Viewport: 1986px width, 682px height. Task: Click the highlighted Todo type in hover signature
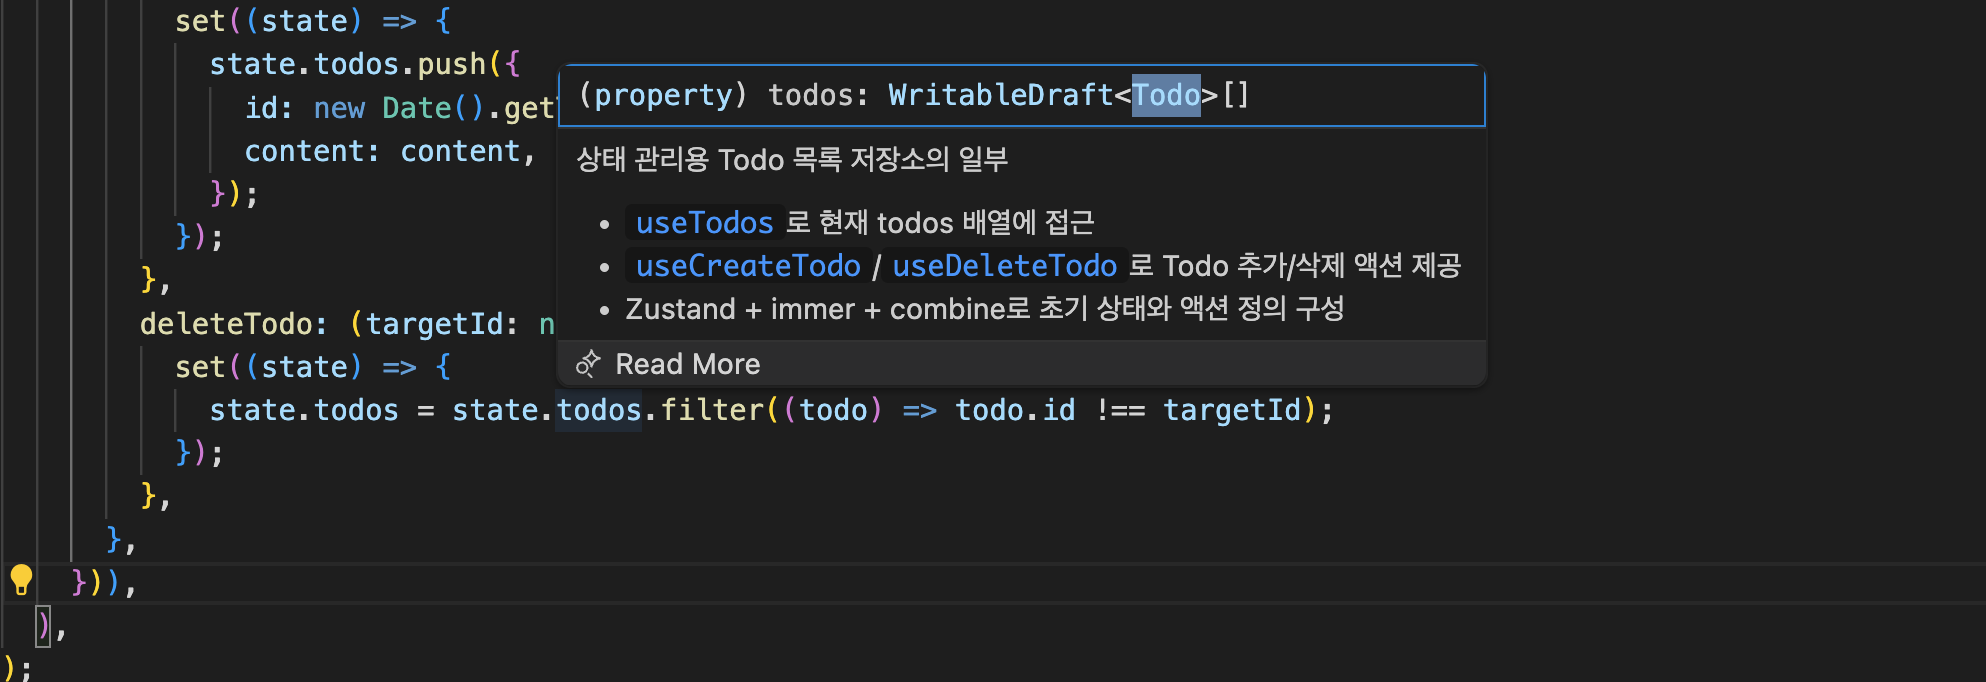(1165, 95)
